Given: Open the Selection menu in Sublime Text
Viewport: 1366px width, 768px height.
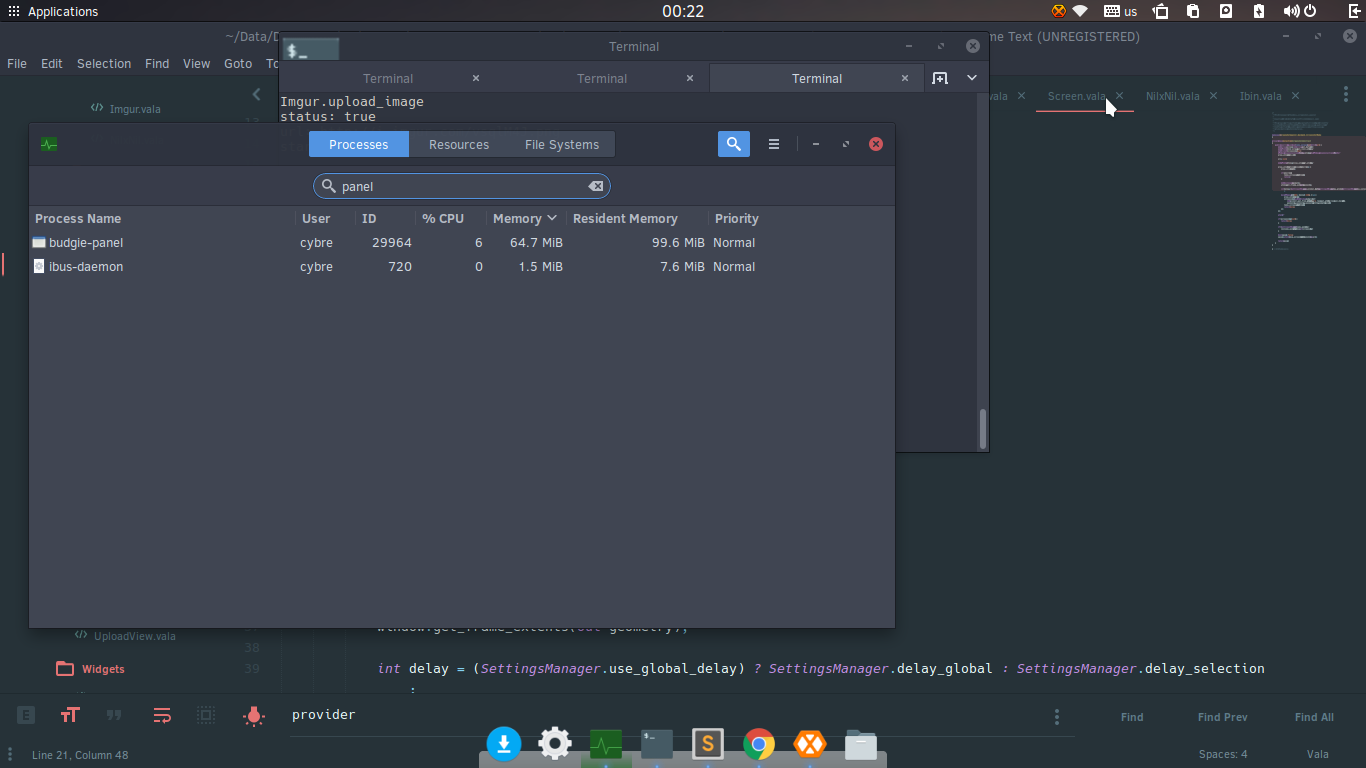Looking at the screenshot, I should tap(104, 63).
